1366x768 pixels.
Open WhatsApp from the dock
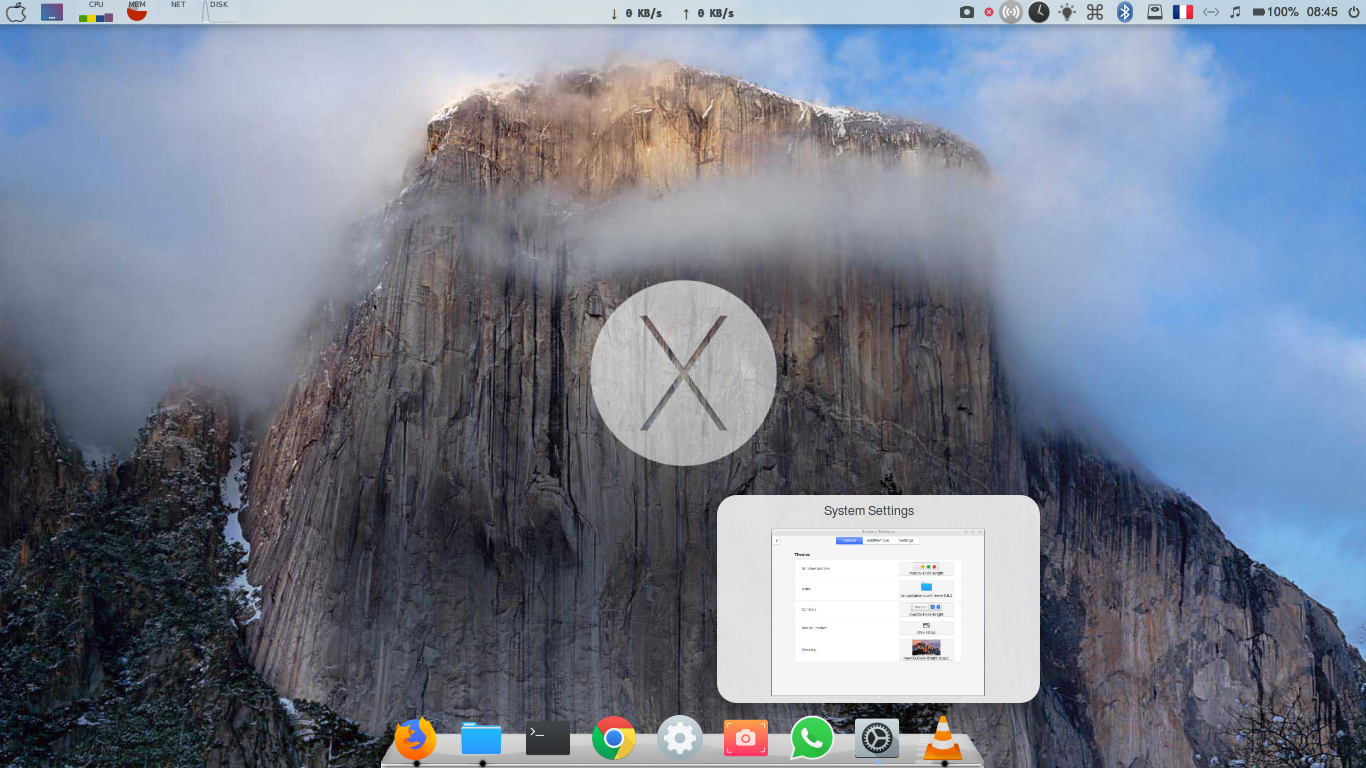811,739
